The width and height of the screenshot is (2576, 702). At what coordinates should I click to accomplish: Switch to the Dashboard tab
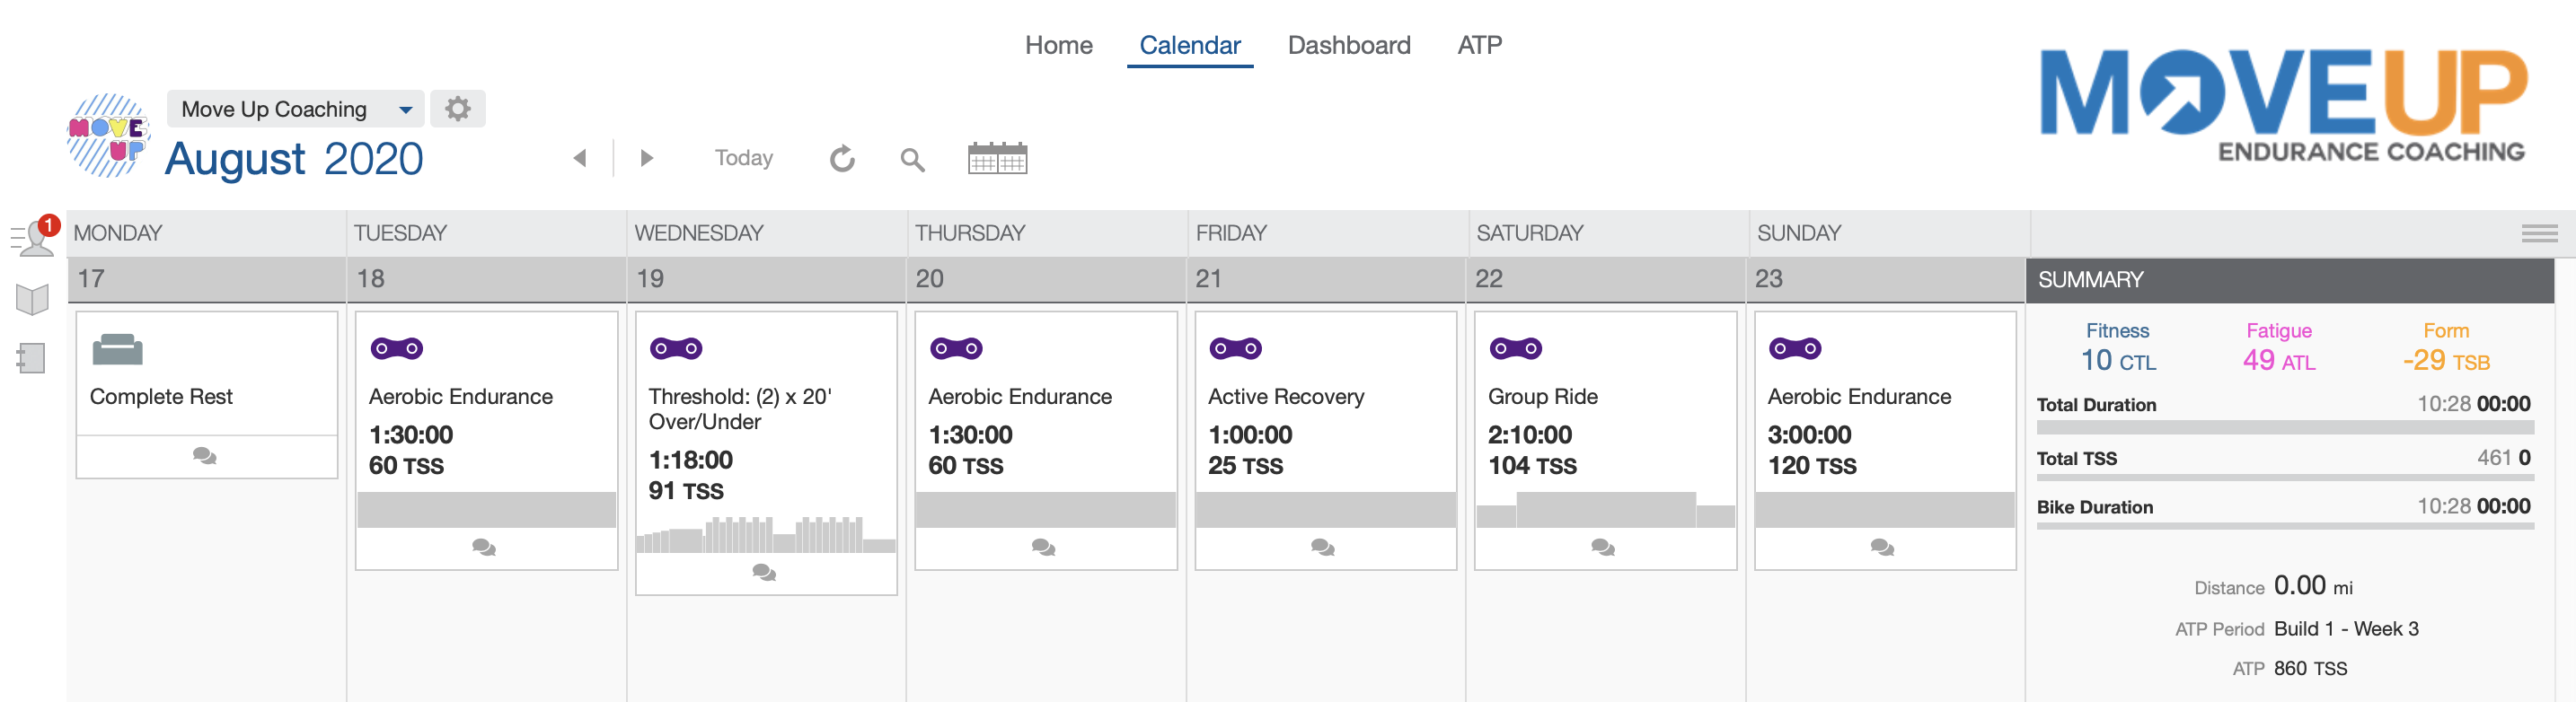click(1348, 45)
